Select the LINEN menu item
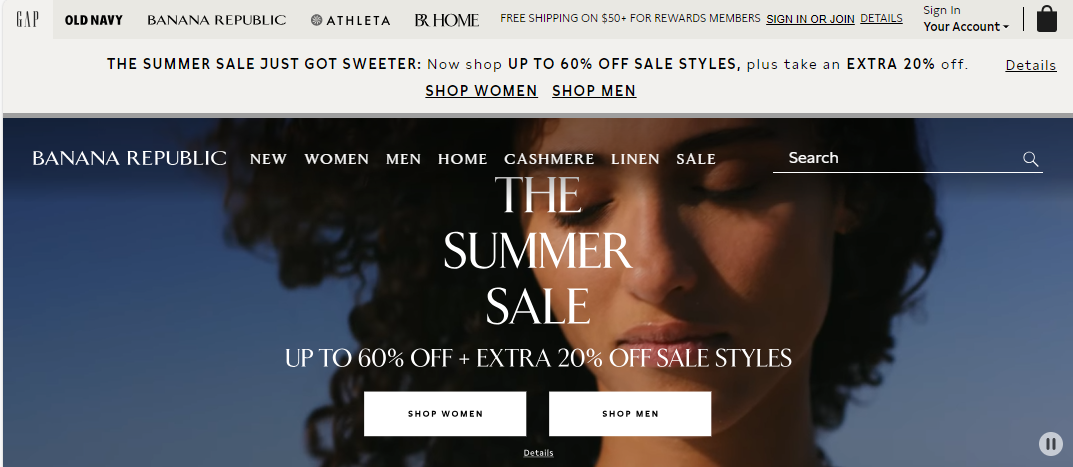 coord(635,159)
